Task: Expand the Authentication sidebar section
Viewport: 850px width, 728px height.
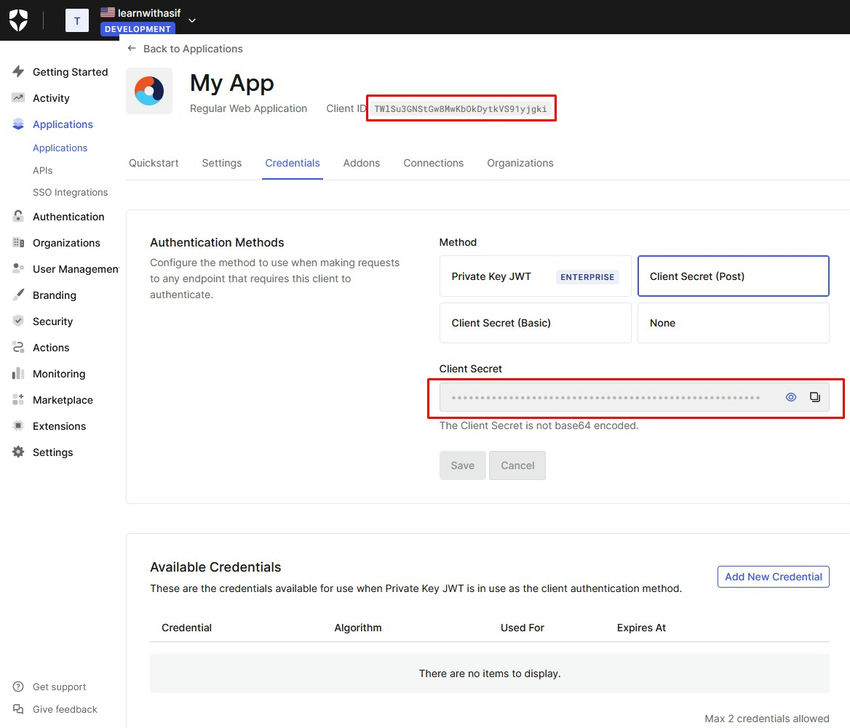Action: (x=68, y=217)
